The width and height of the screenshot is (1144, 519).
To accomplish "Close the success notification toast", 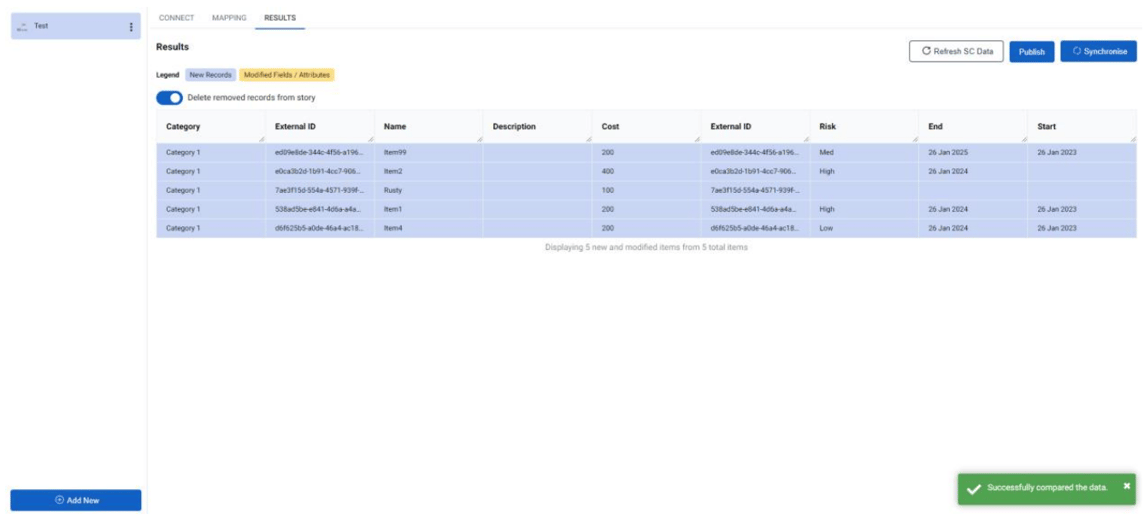I will (x=1126, y=486).
